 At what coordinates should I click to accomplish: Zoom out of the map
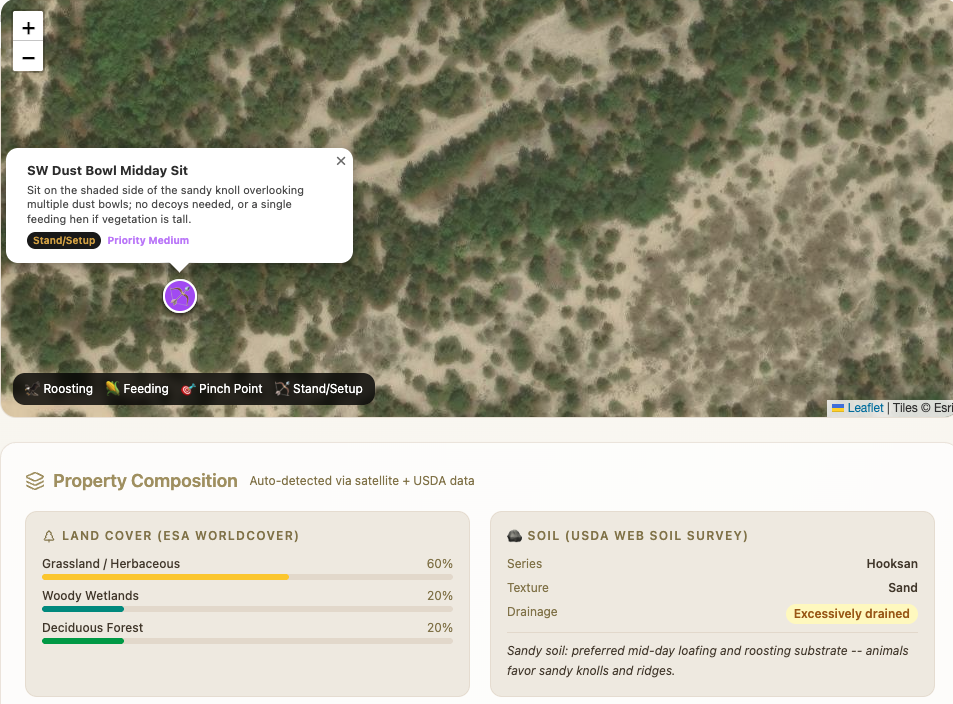point(28,57)
